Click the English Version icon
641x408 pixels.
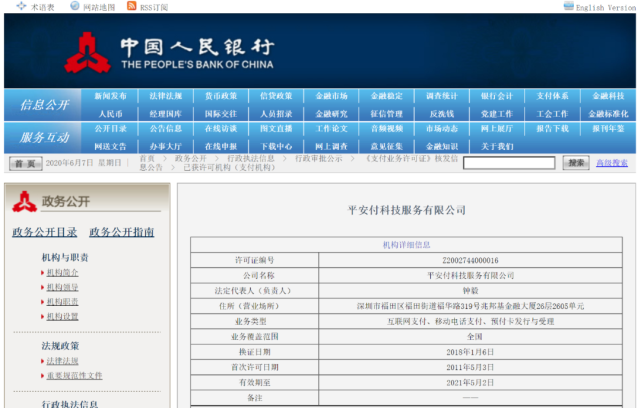[x=569, y=6]
